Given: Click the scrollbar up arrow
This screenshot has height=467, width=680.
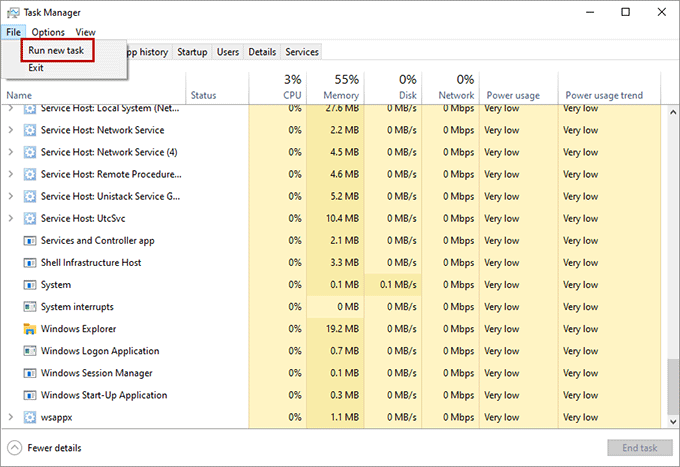Looking at the screenshot, I should [673, 112].
